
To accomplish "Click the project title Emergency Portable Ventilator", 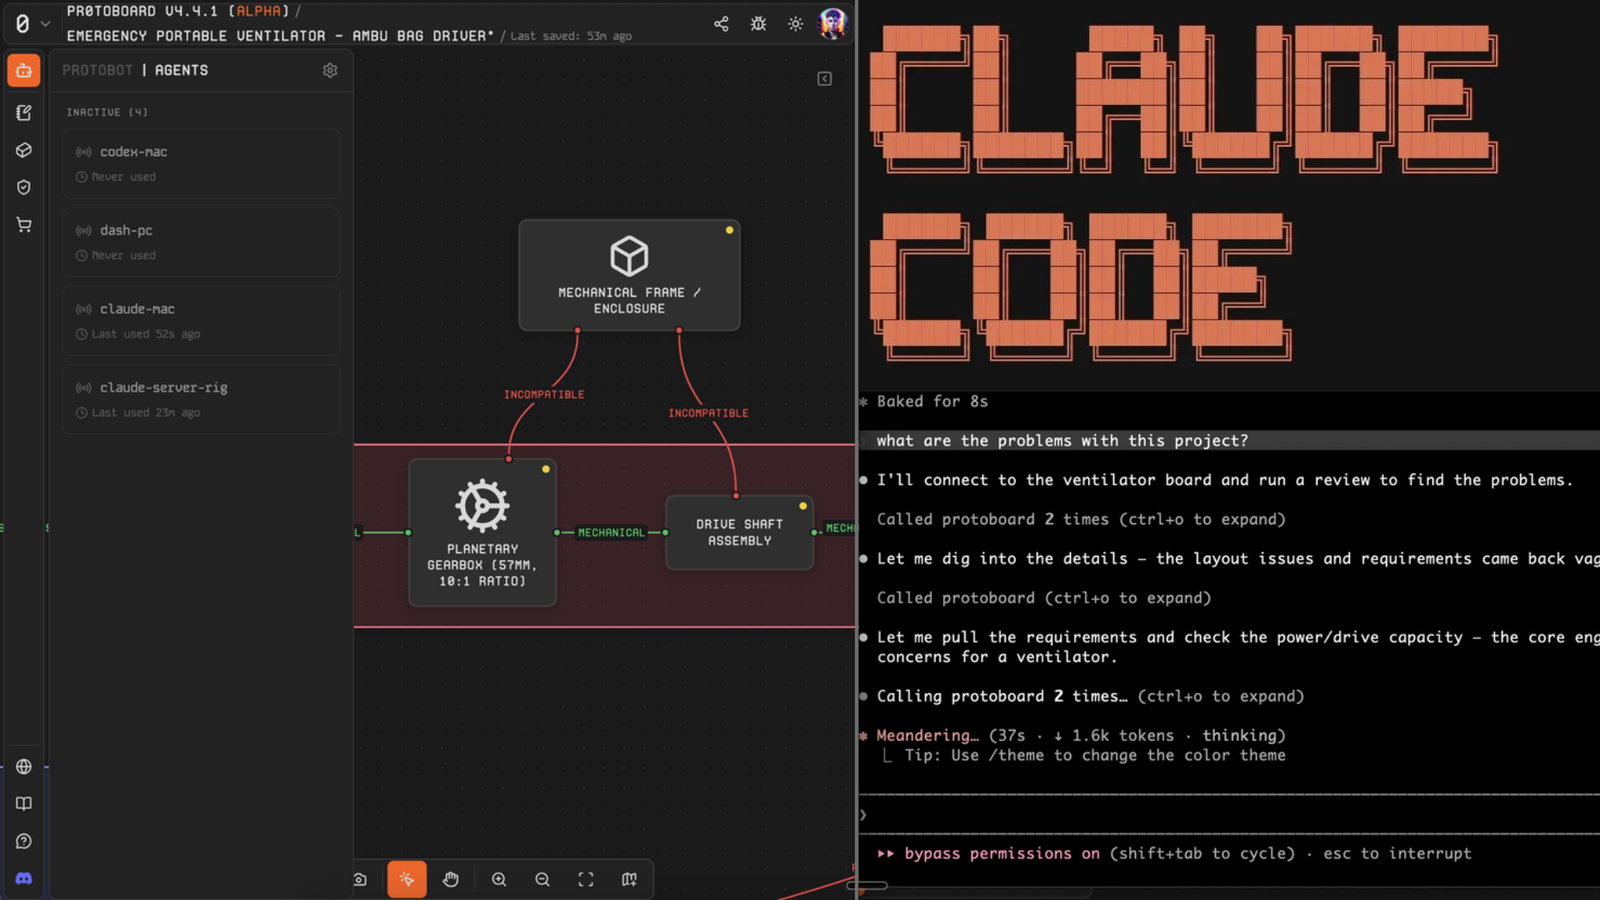I will [280, 36].
